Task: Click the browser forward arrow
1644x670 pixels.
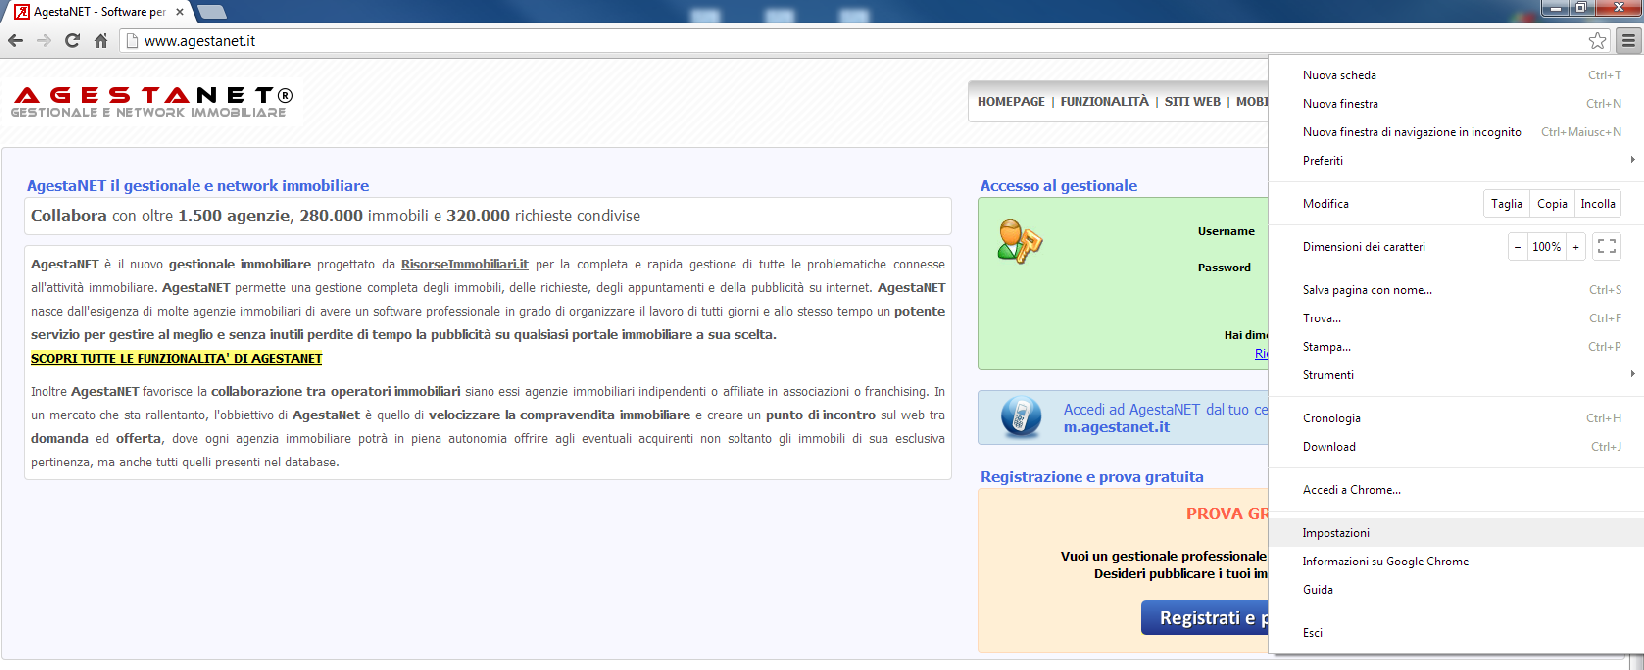Action: pyautogui.click(x=43, y=41)
